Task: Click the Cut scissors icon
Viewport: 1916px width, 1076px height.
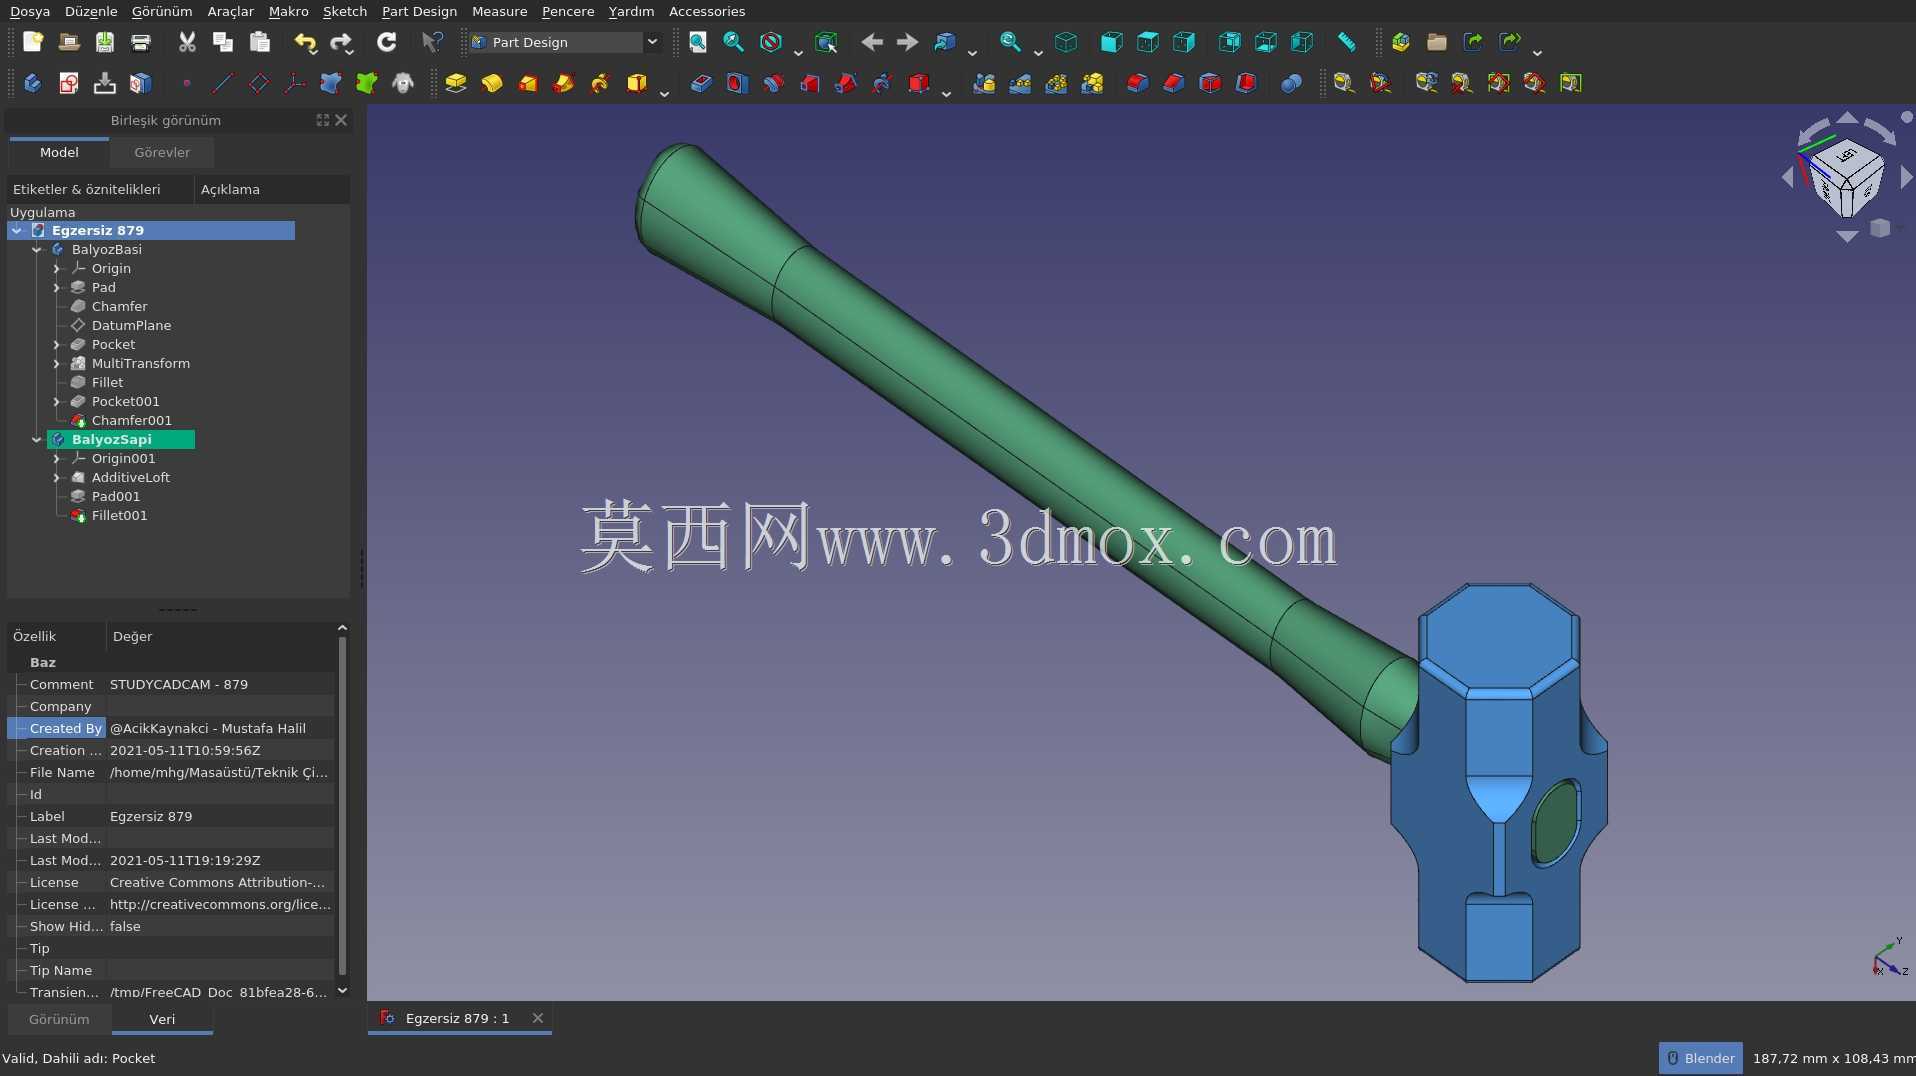Action: pyautogui.click(x=187, y=42)
